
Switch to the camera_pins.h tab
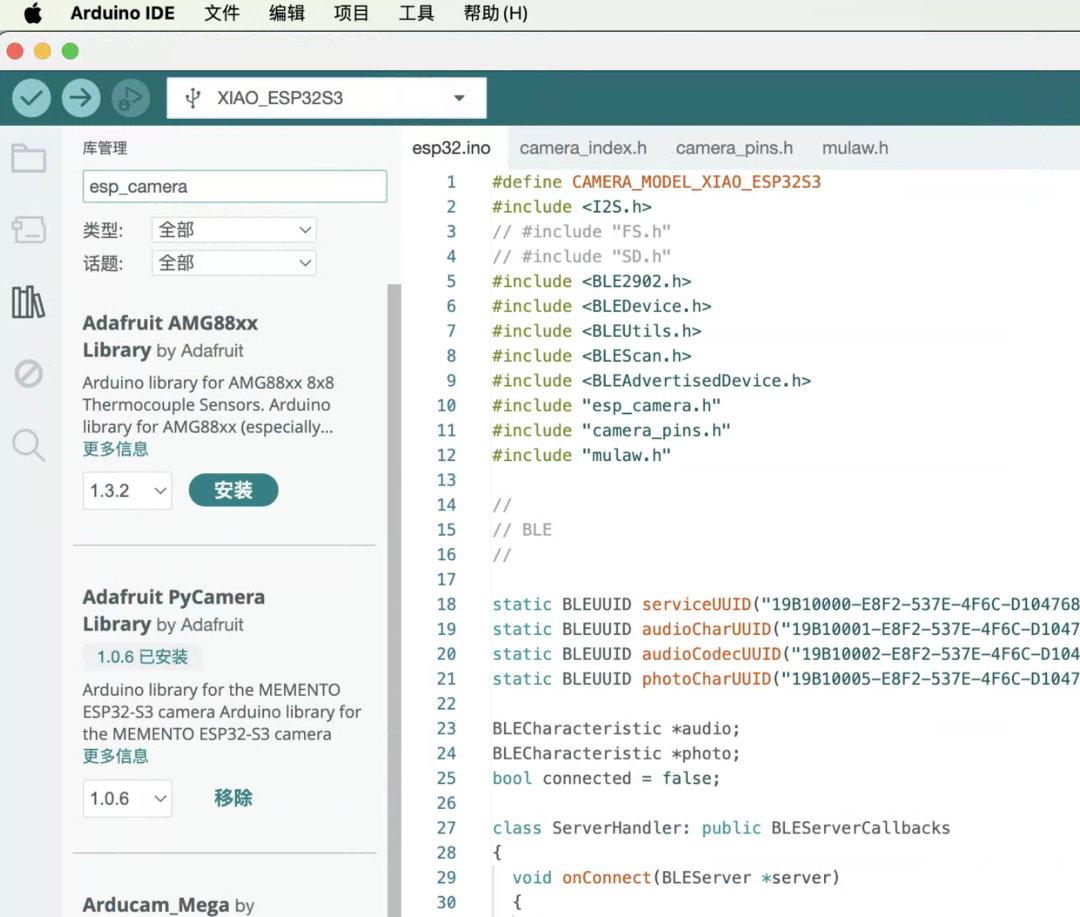[x=734, y=148]
